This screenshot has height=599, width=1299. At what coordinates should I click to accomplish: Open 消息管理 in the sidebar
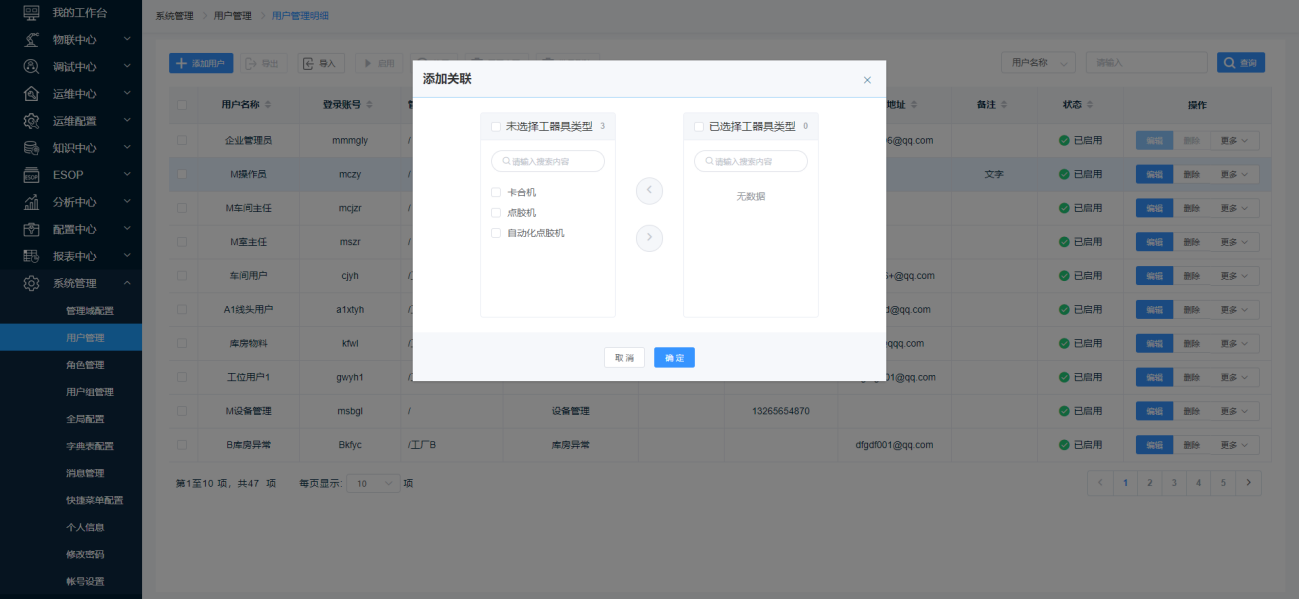[85, 473]
